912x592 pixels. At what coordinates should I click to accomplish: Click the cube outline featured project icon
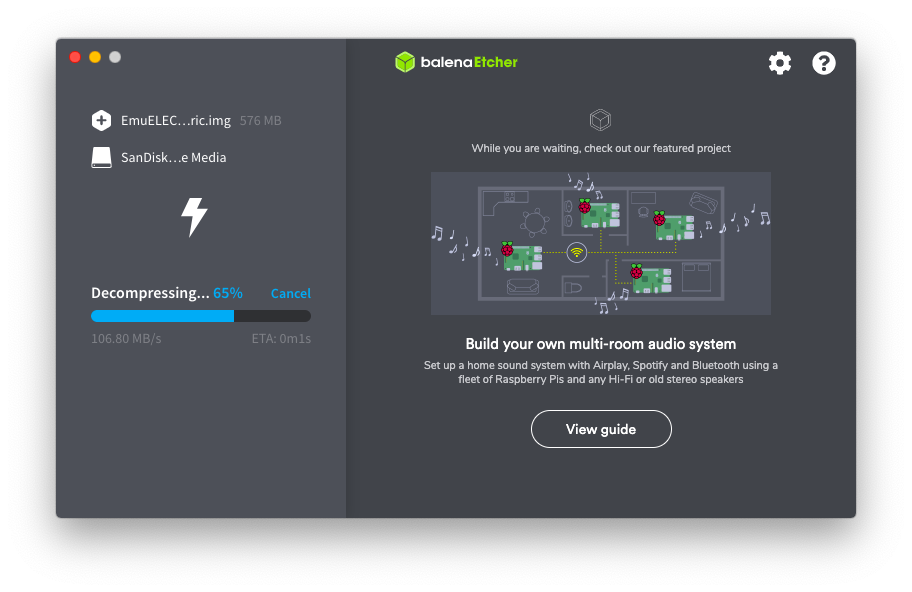[x=600, y=120]
